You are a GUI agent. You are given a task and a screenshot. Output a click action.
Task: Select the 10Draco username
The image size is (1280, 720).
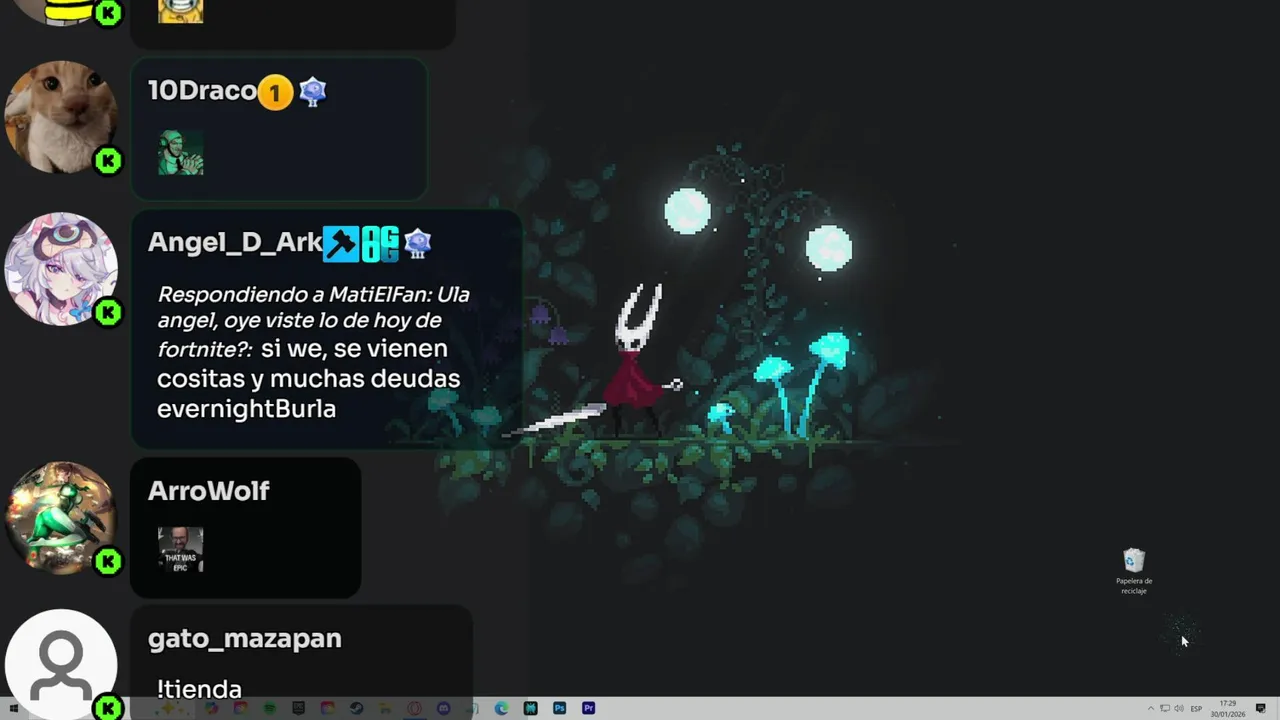[x=202, y=91]
